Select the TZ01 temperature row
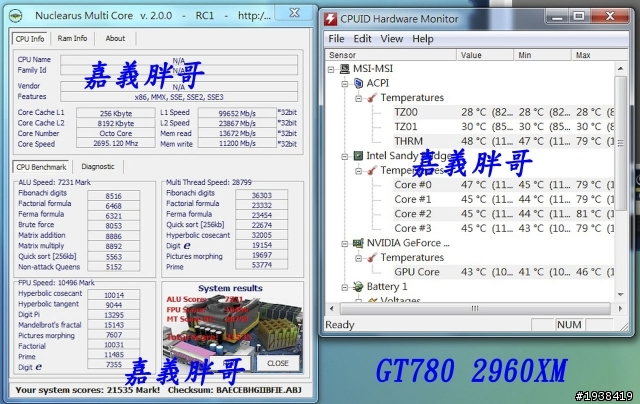 503,127
